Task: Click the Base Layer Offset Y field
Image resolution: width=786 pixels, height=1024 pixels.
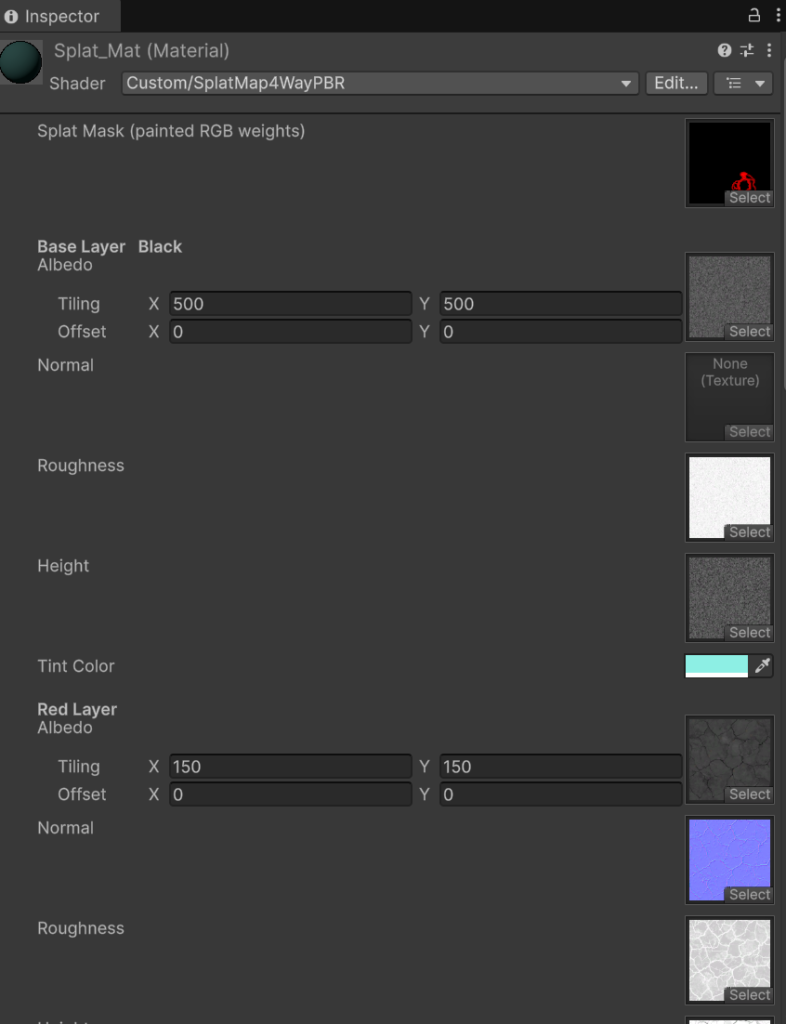Action: [561, 332]
